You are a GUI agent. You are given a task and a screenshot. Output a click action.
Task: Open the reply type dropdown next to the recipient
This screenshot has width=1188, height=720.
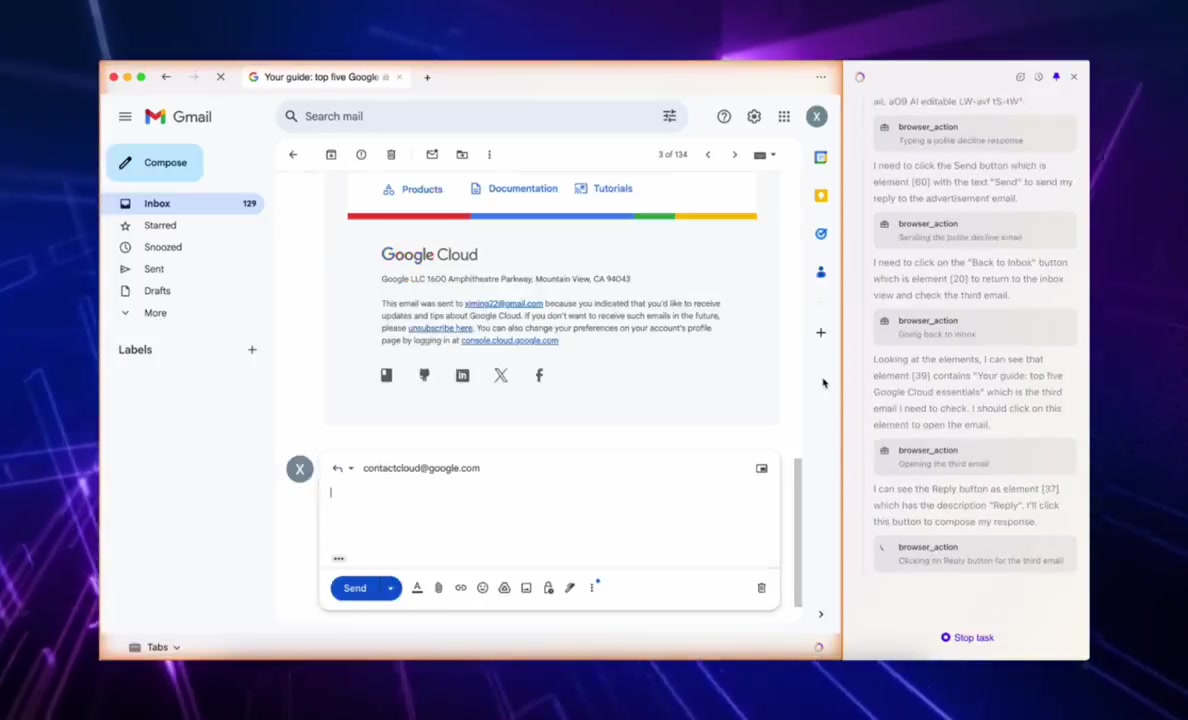[x=351, y=468]
